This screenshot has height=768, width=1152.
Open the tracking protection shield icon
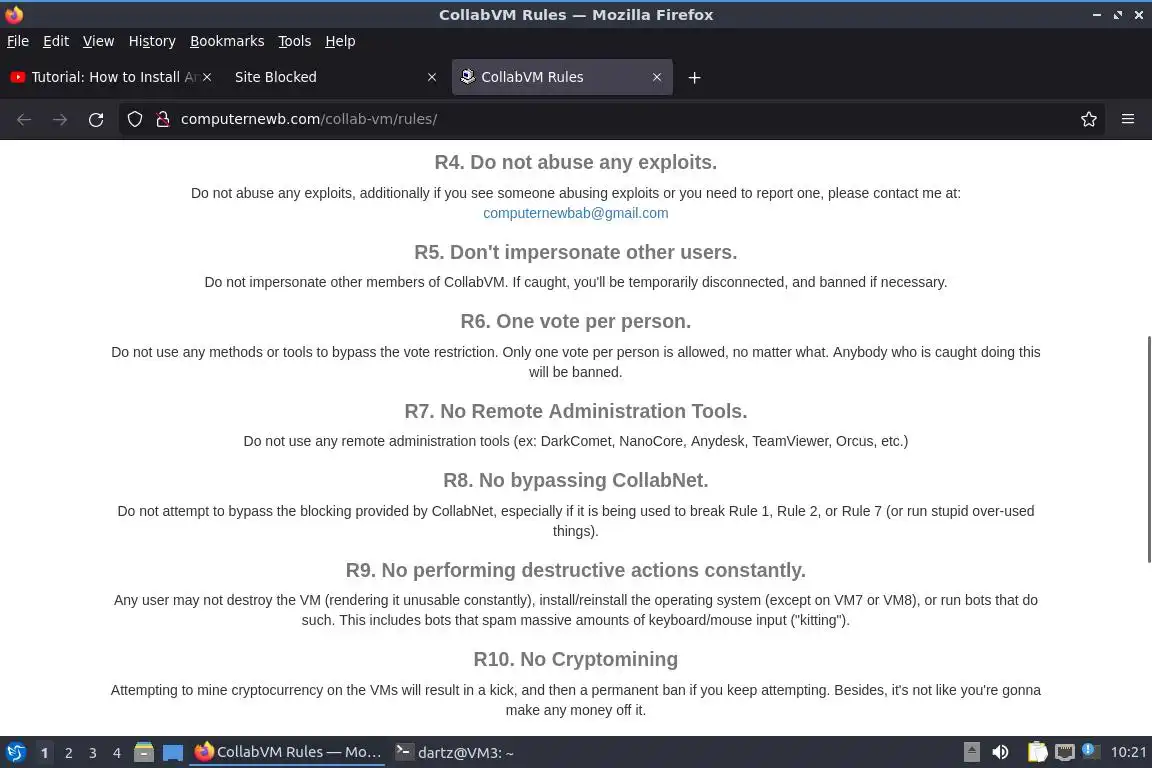134,119
